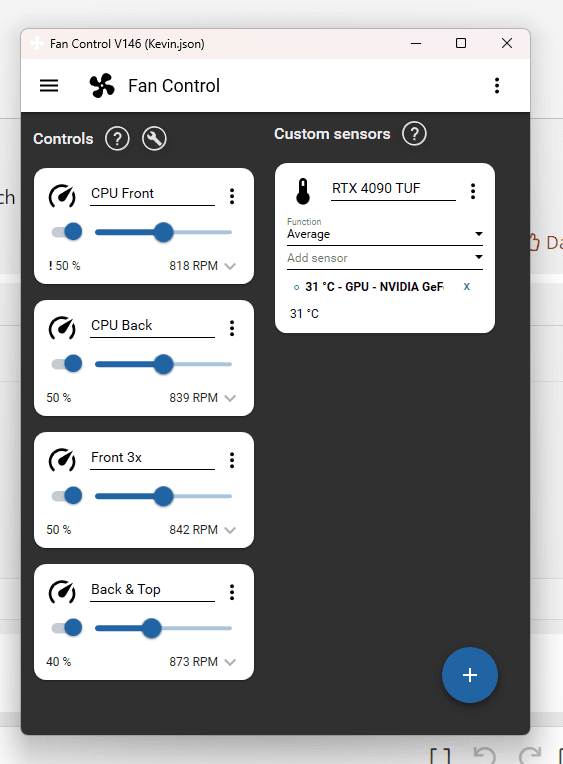Click the CPU Back speed slider handle
This screenshot has height=764, width=563.
(x=163, y=364)
